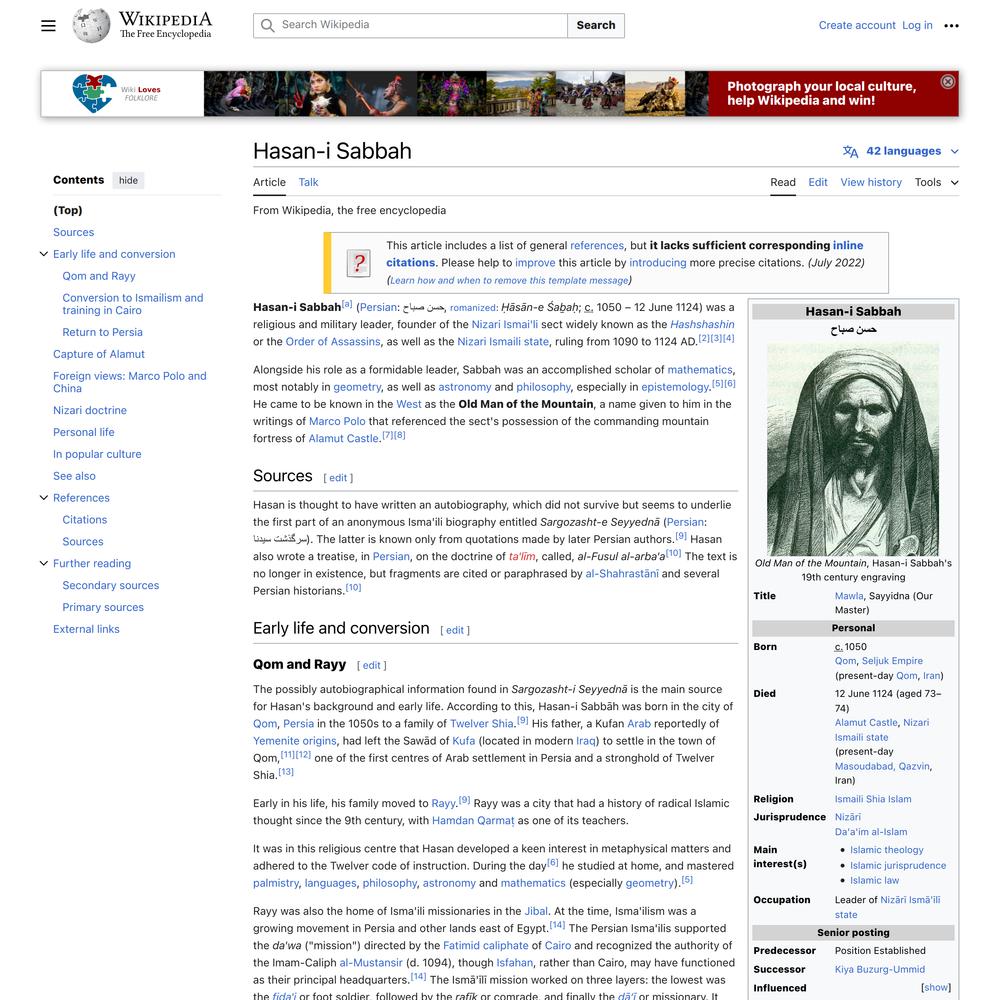Focus the Search Wikipedia input field
The image size is (1000, 1000).
tap(410, 26)
